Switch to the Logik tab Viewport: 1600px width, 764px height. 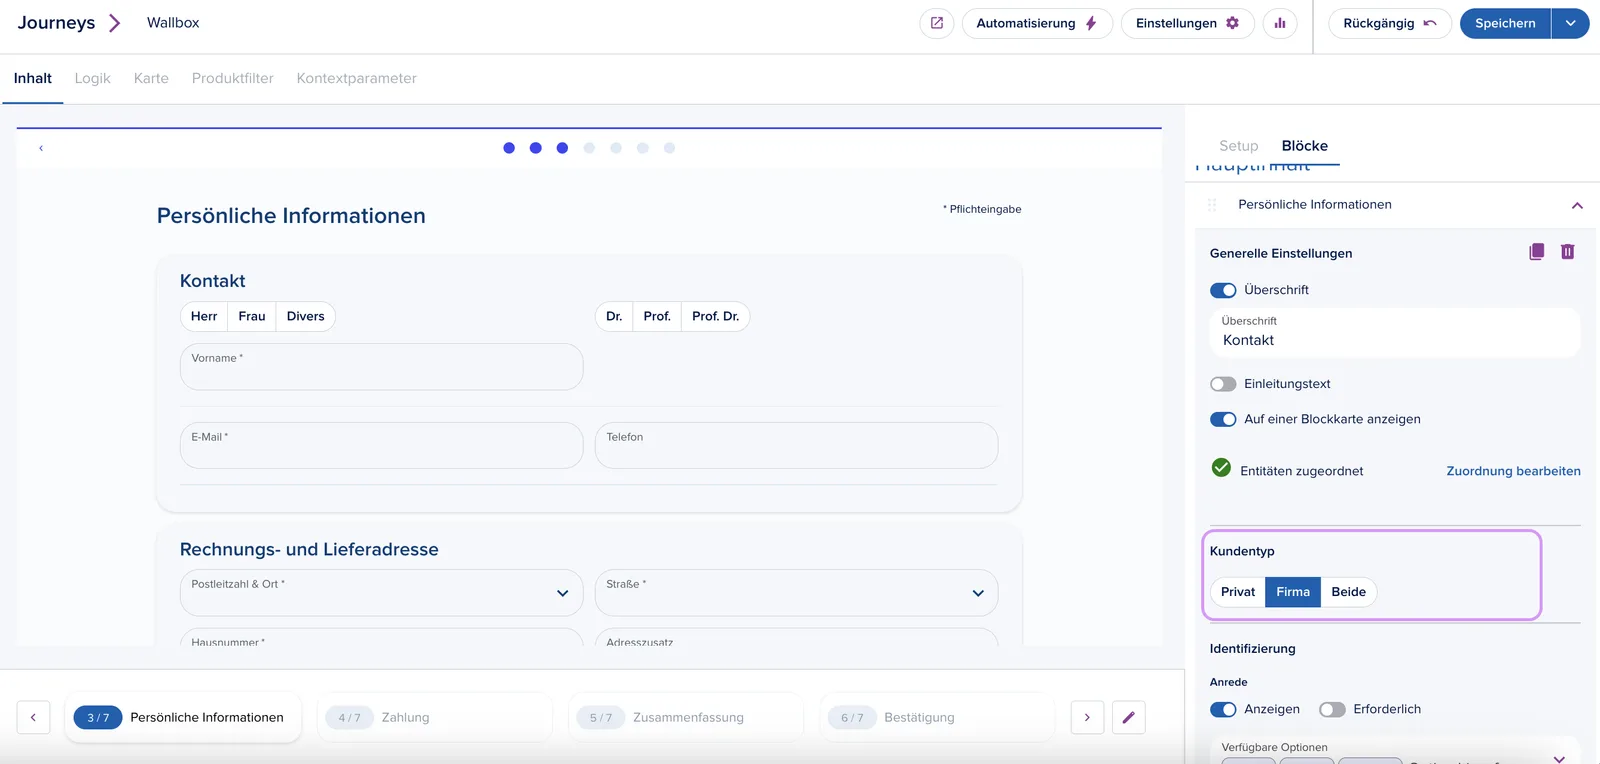[x=93, y=78]
